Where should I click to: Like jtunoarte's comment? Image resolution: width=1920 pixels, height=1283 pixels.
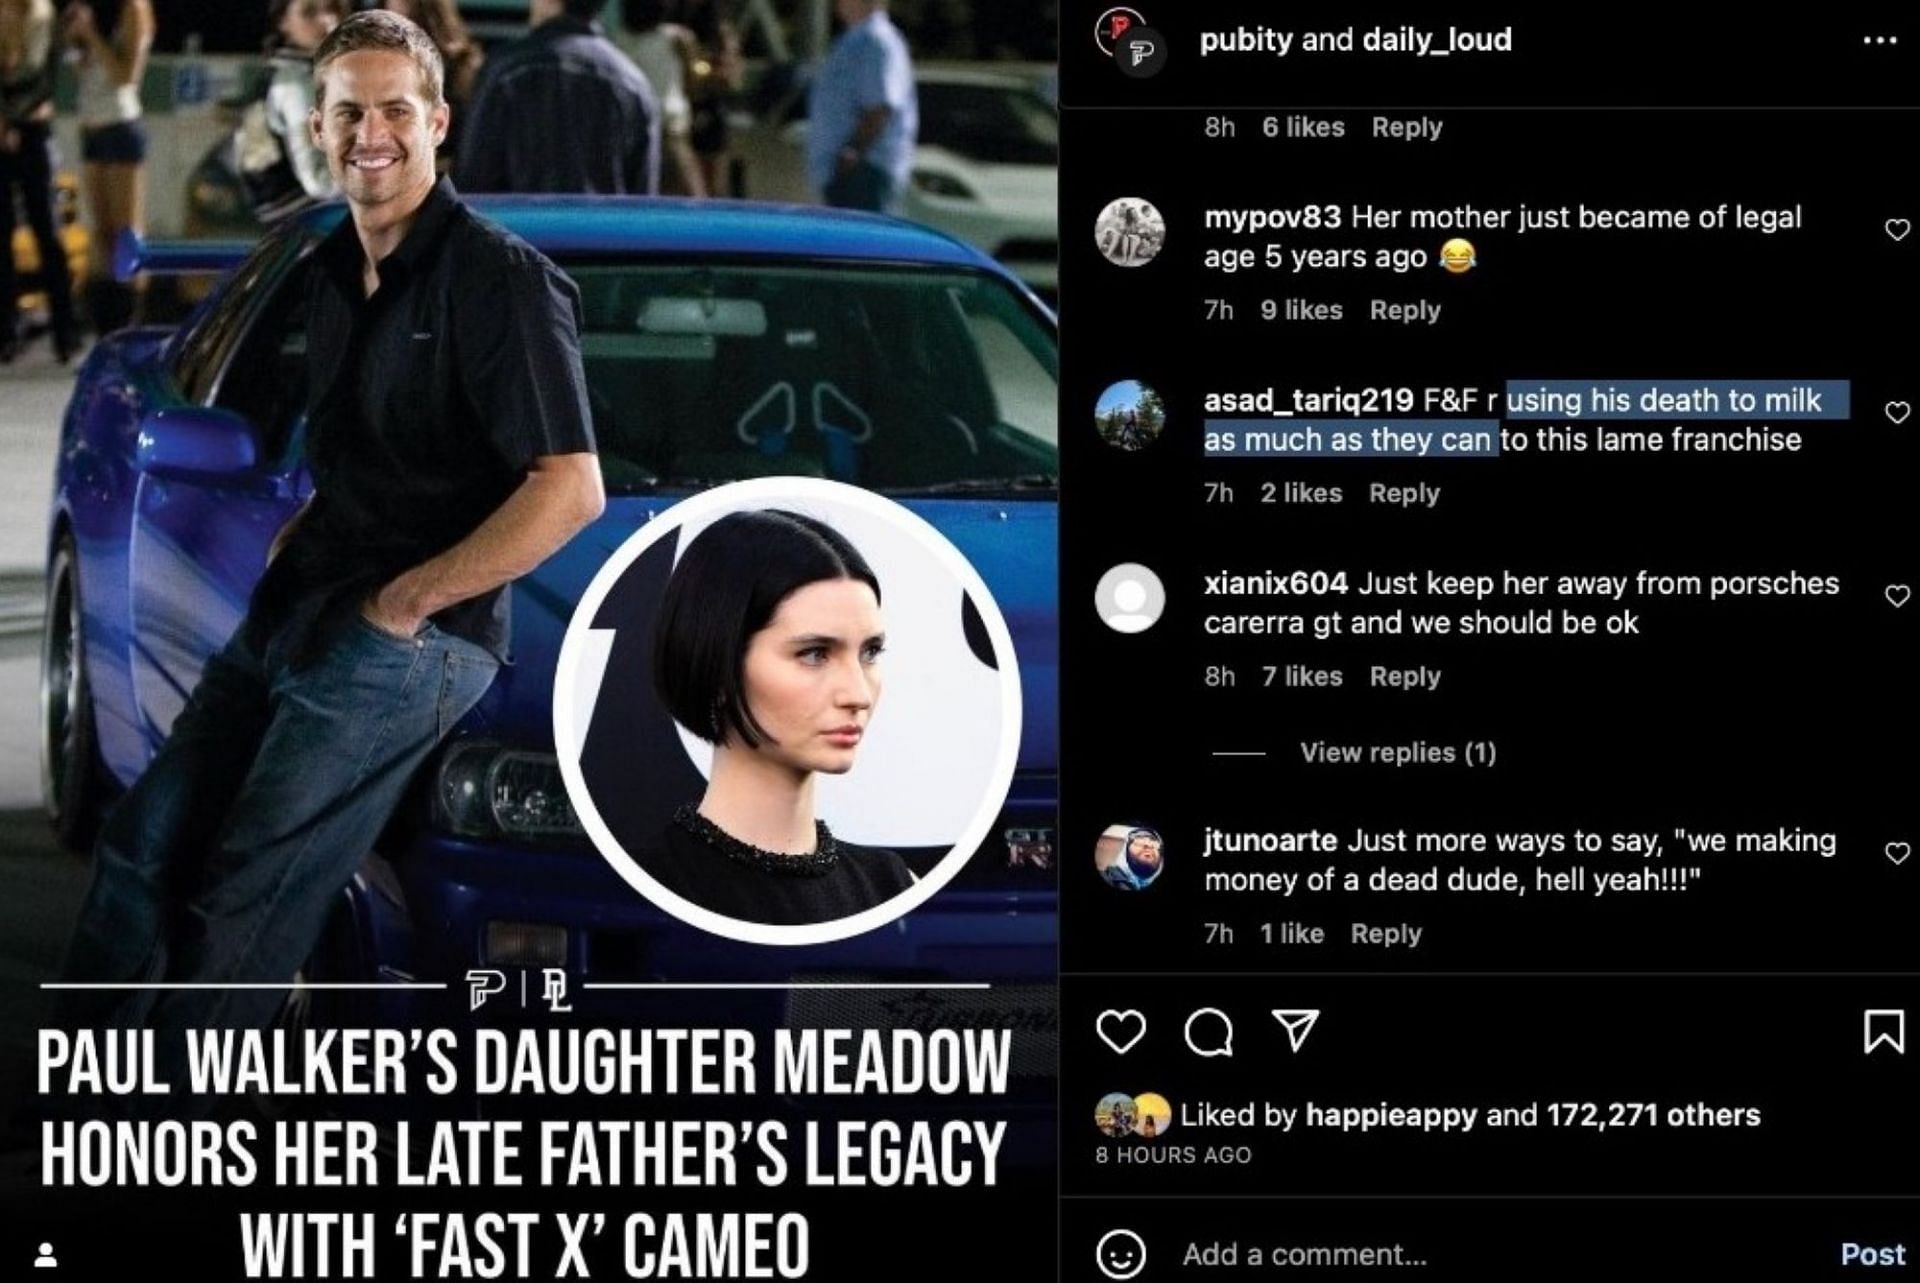1897,853
